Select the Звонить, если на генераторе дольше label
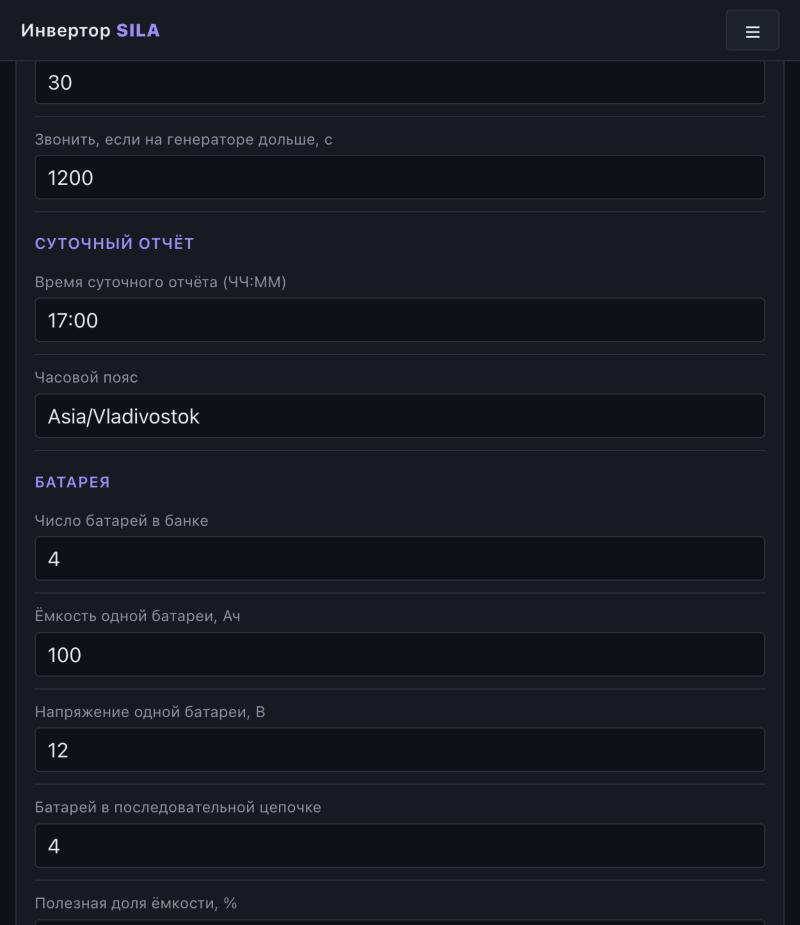Image resolution: width=800 pixels, height=925 pixels. point(183,140)
